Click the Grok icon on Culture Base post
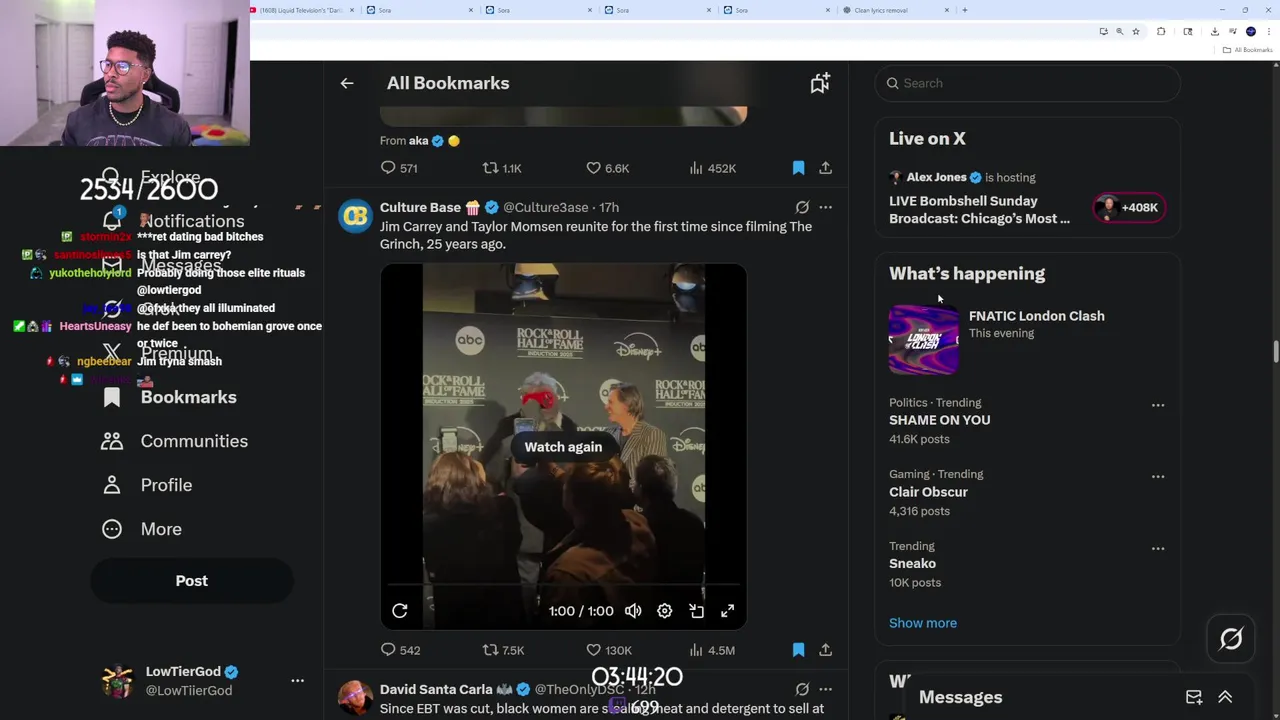1280x720 pixels. (x=802, y=207)
